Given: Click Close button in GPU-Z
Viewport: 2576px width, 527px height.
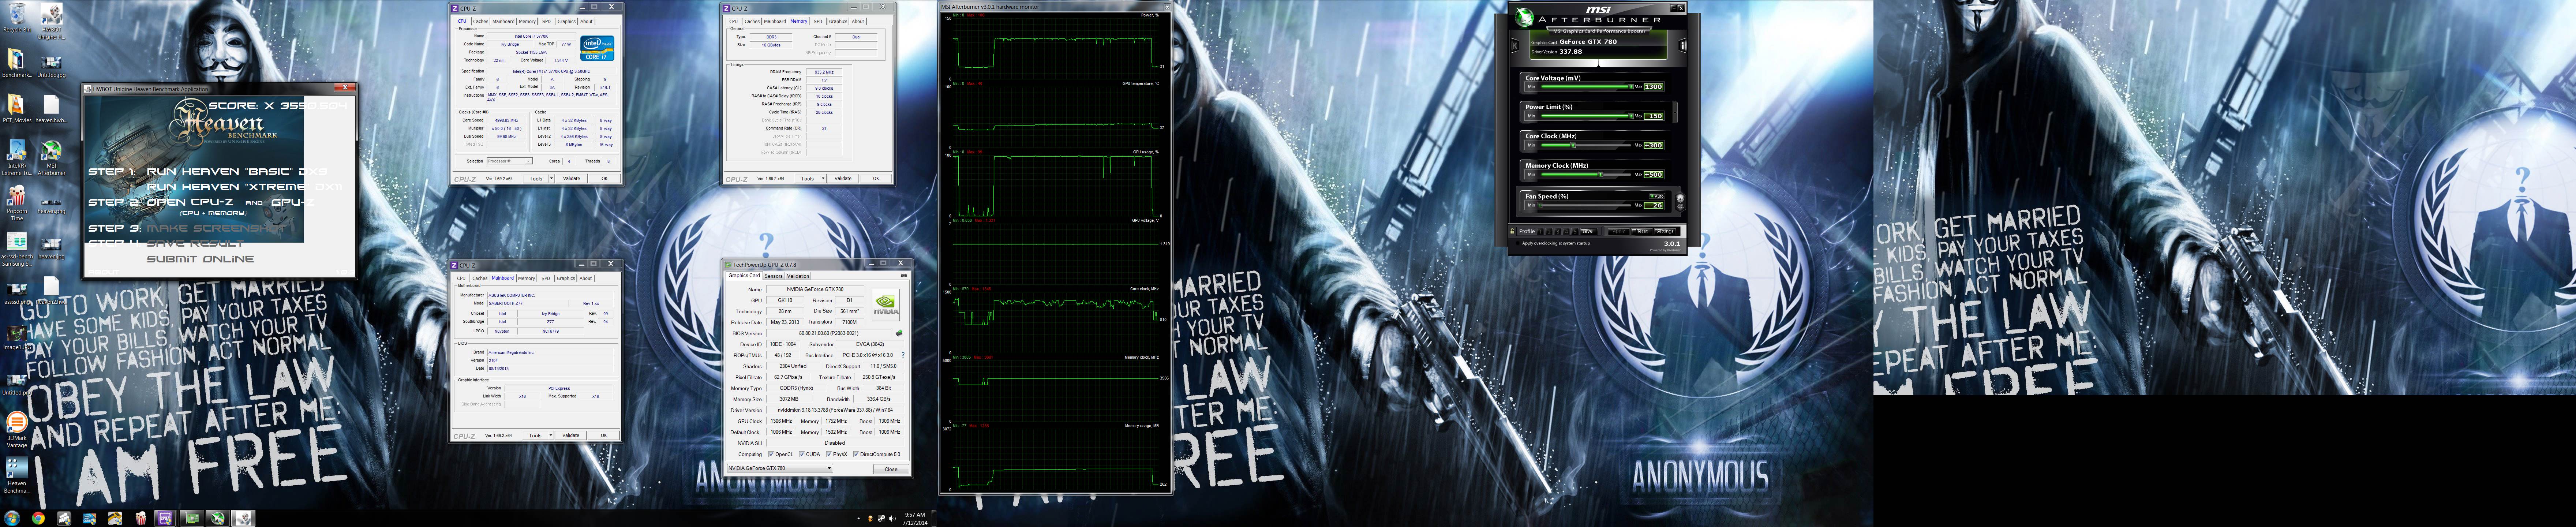Looking at the screenshot, I should click(x=891, y=469).
